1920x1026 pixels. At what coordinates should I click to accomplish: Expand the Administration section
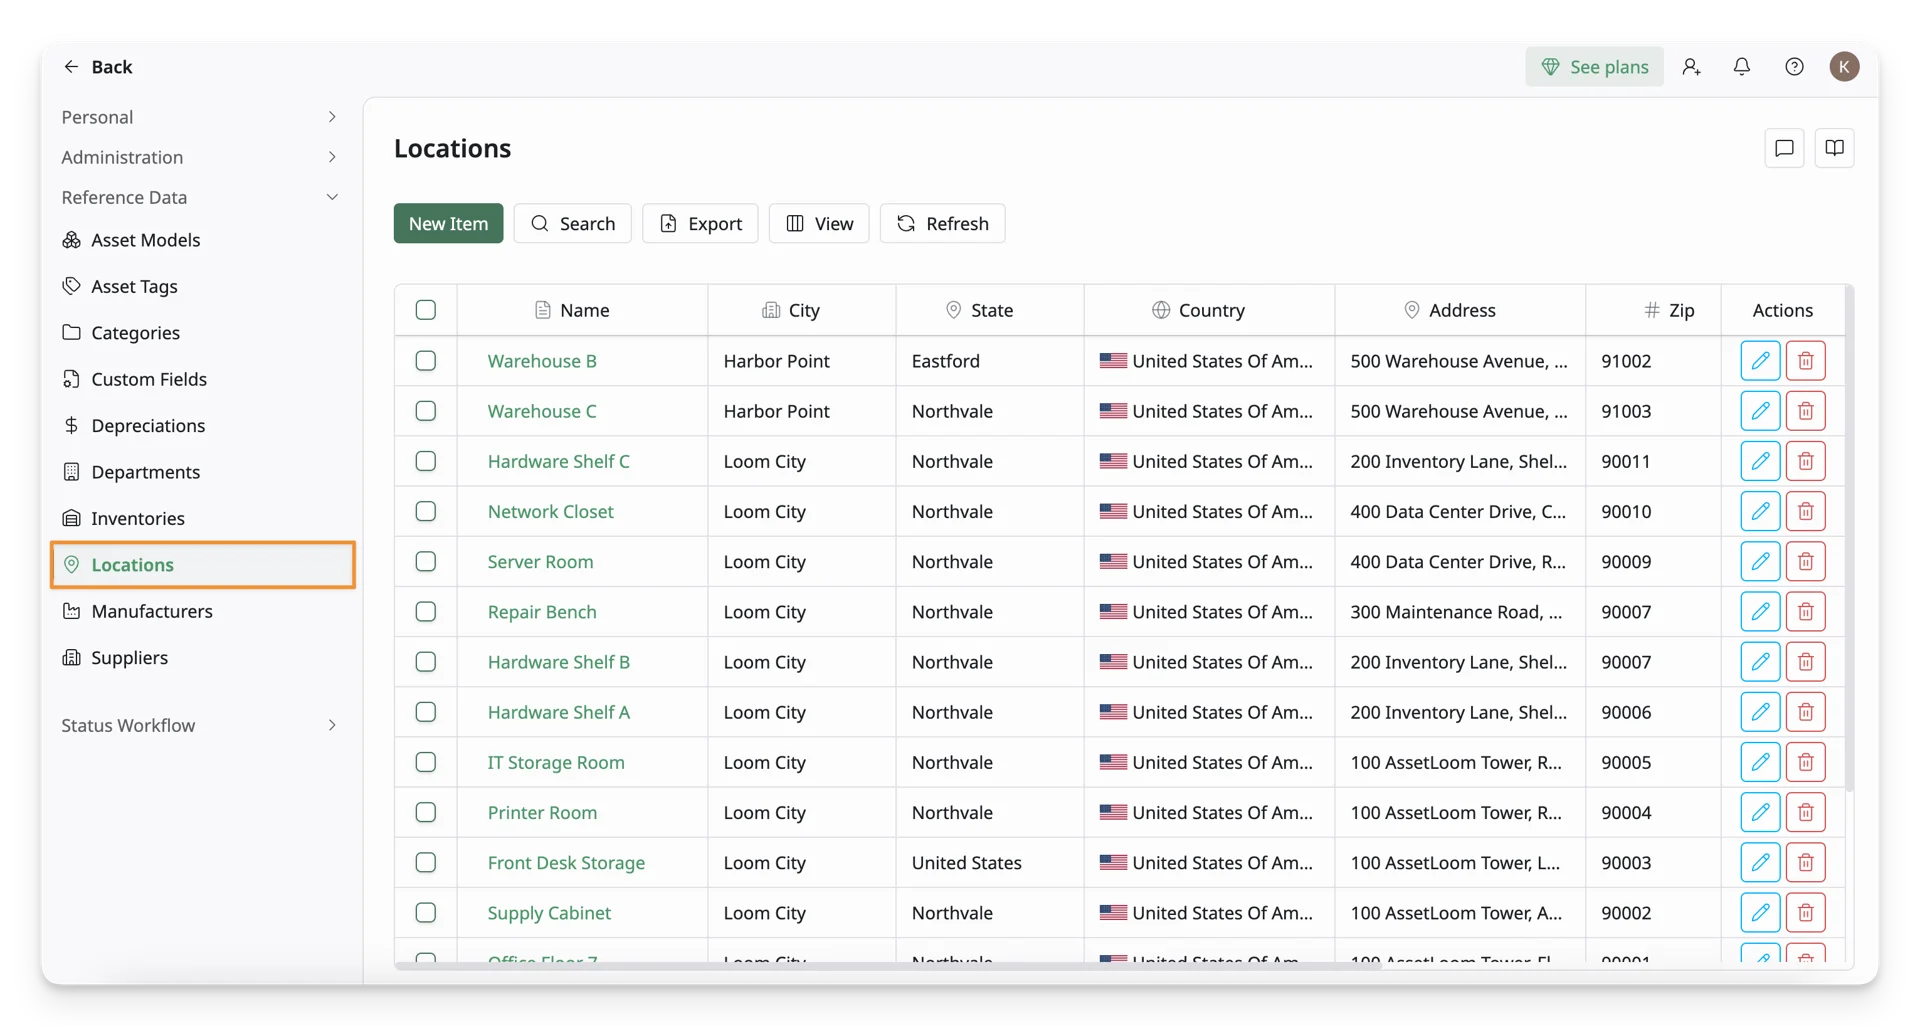point(200,157)
